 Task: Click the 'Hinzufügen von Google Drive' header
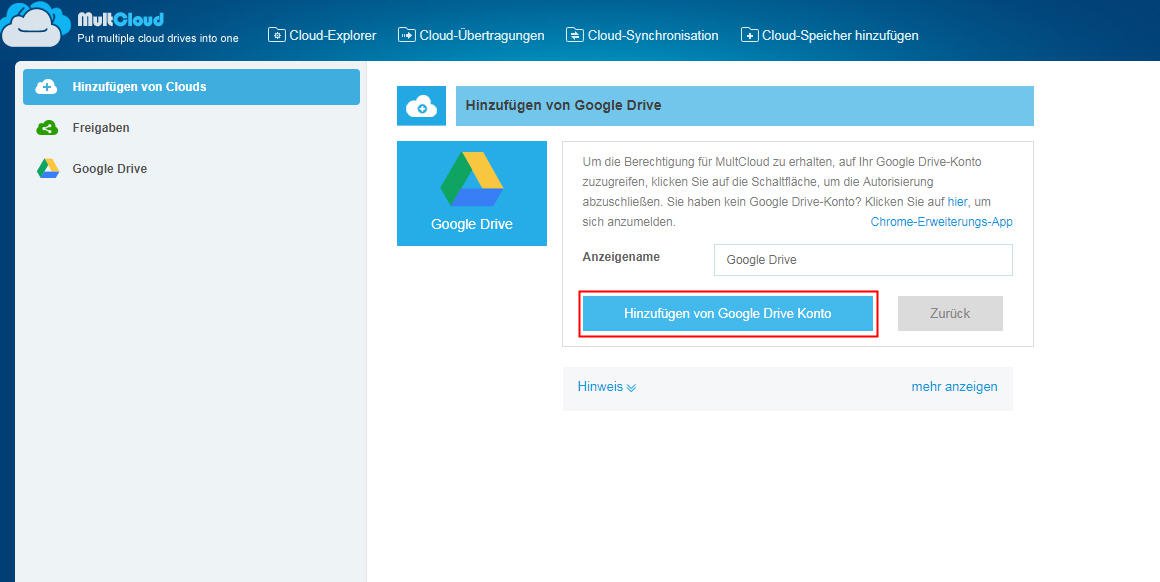744,106
